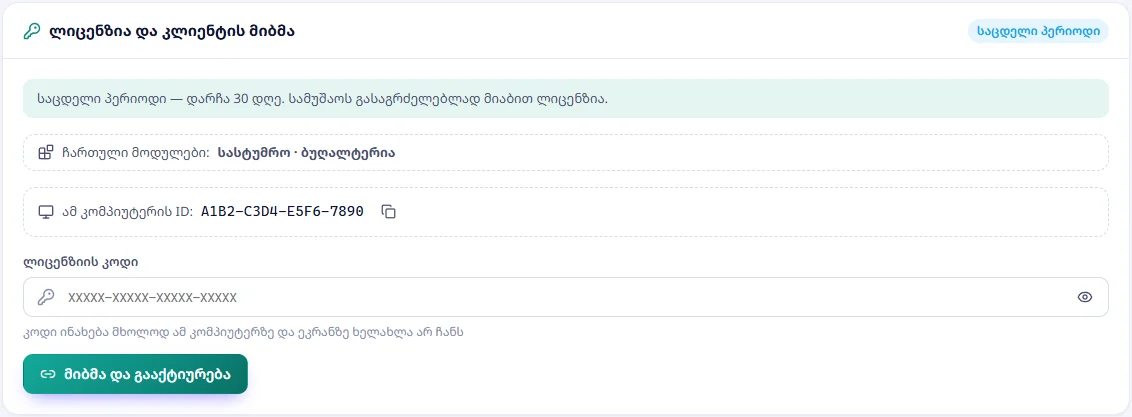Focus the XXXXX-XXXXX license code input
The image size is (1132, 417).
[x=566, y=297]
